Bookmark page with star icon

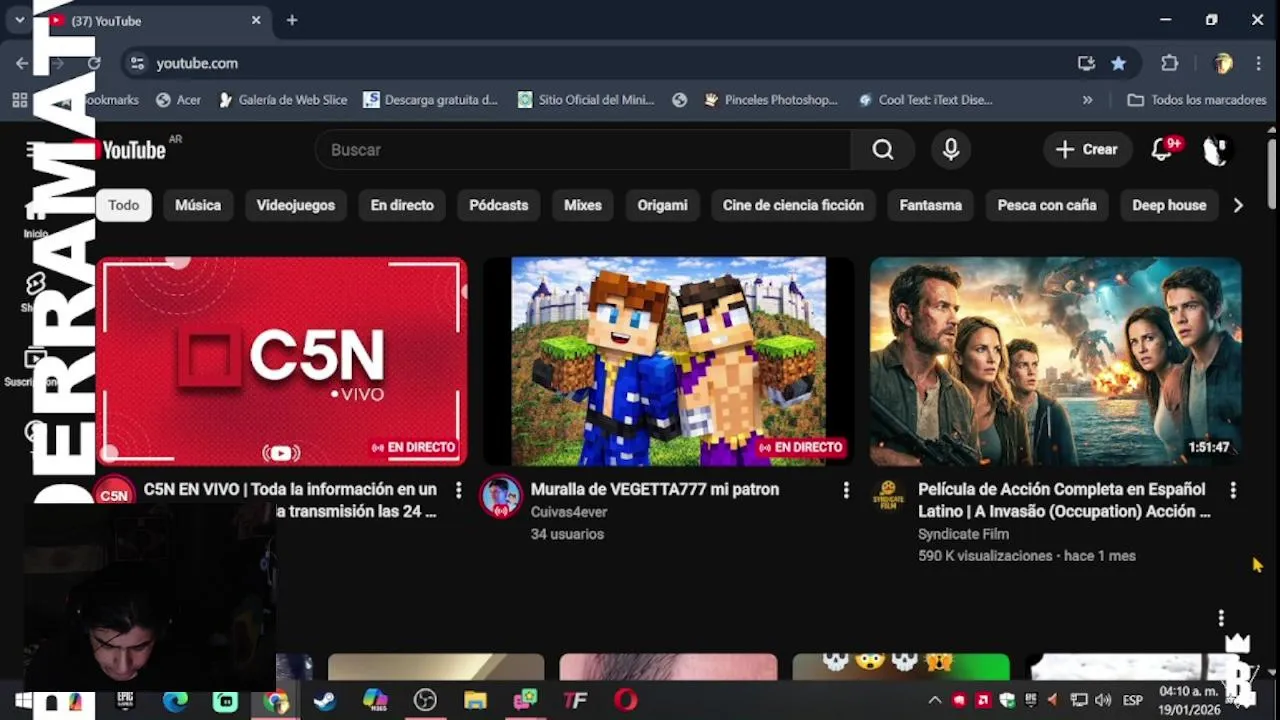(x=1118, y=63)
